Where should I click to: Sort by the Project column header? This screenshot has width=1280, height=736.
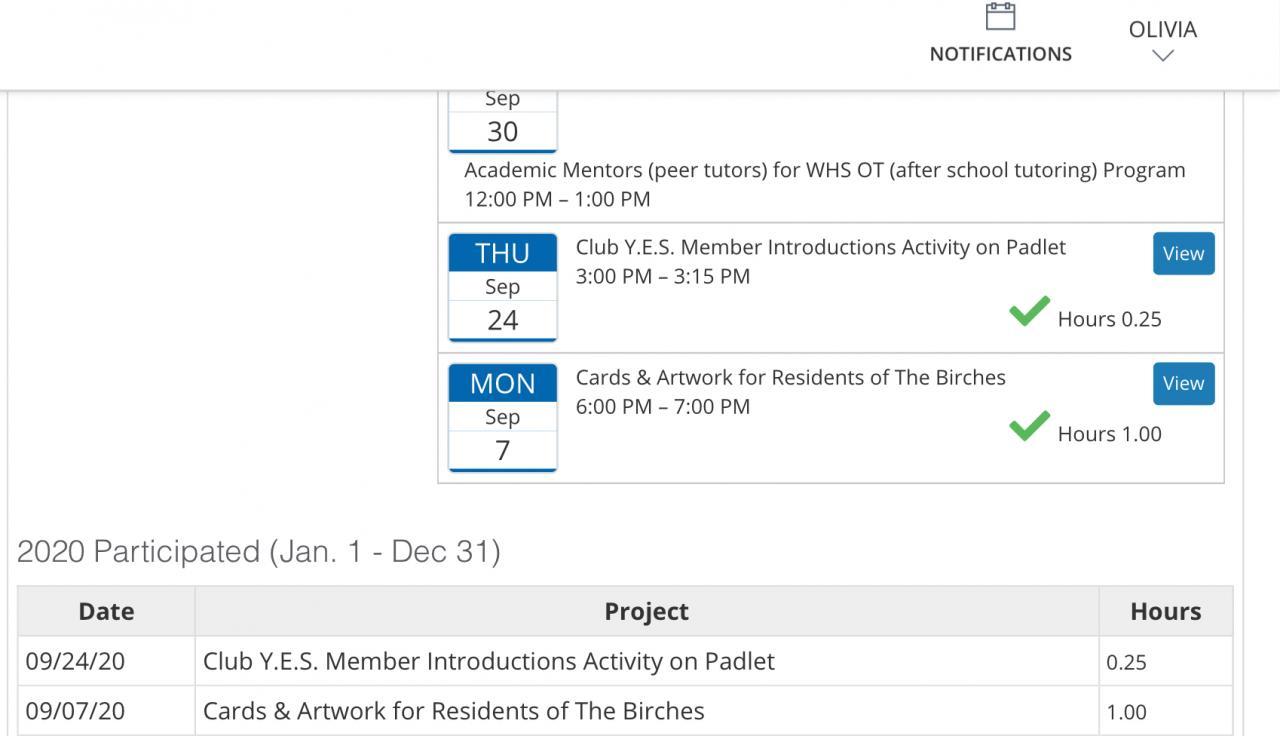[x=646, y=611]
